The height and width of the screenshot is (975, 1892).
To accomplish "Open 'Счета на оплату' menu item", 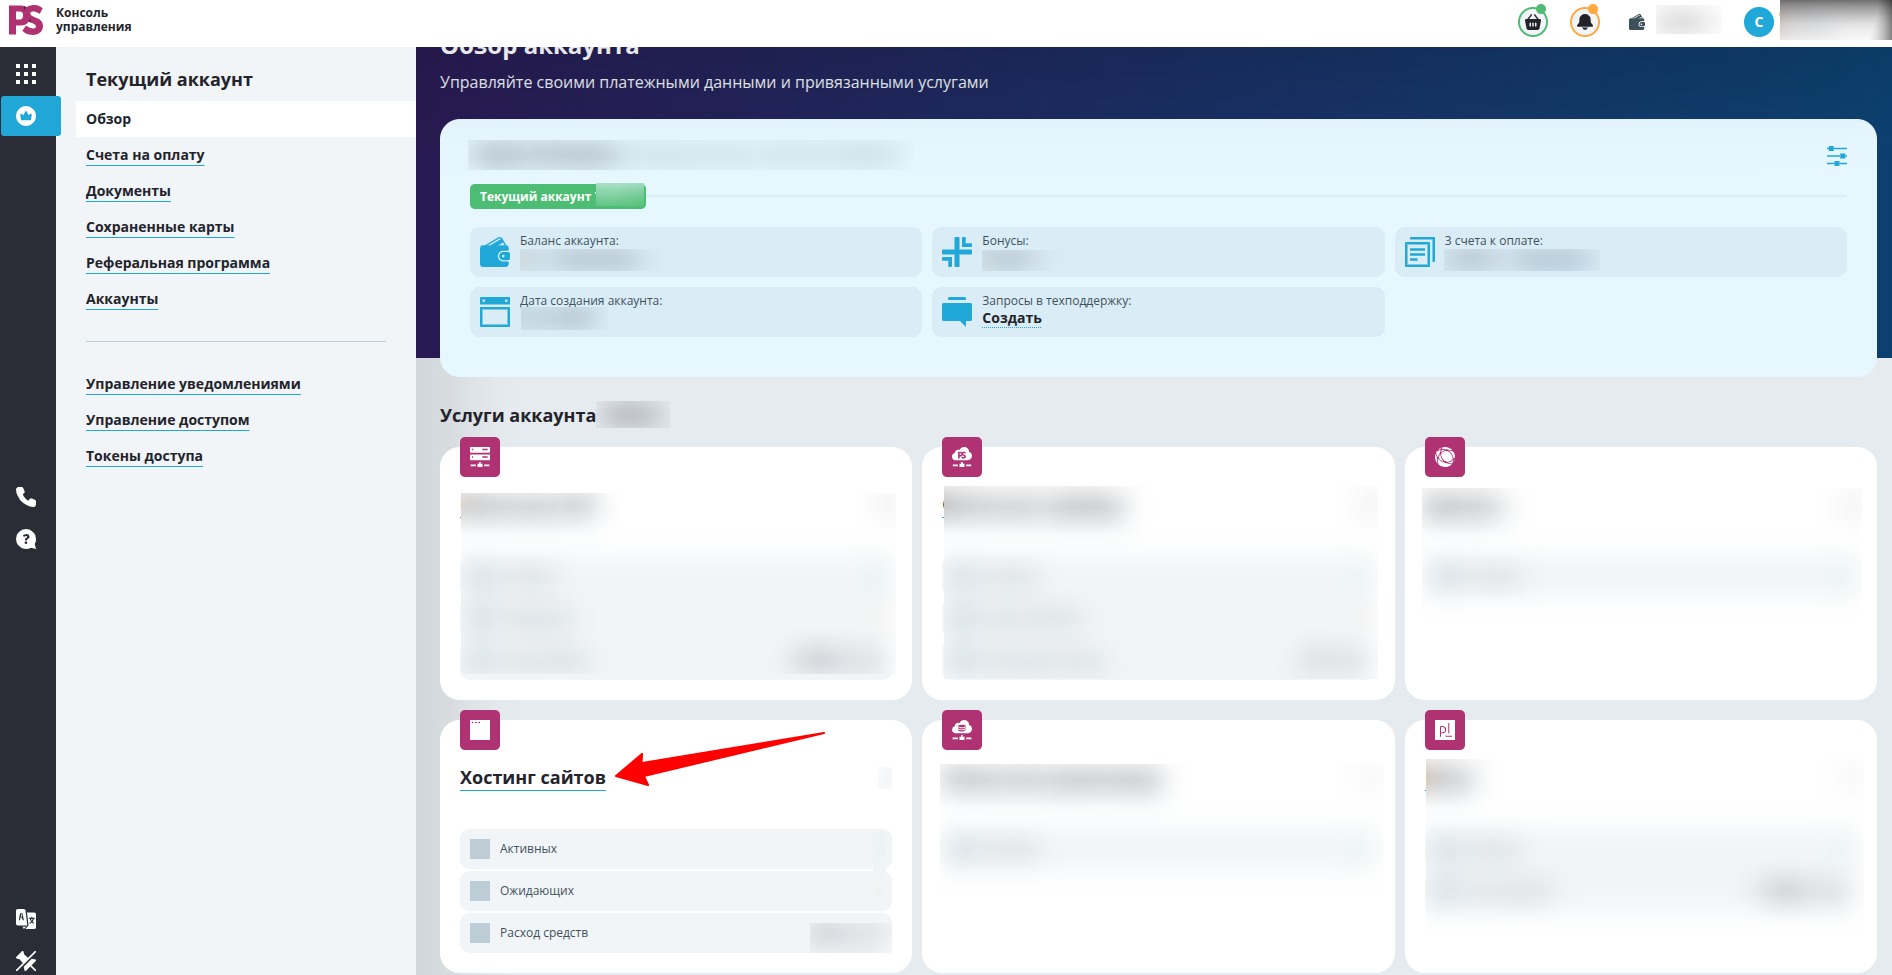I will click(x=145, y=155).
